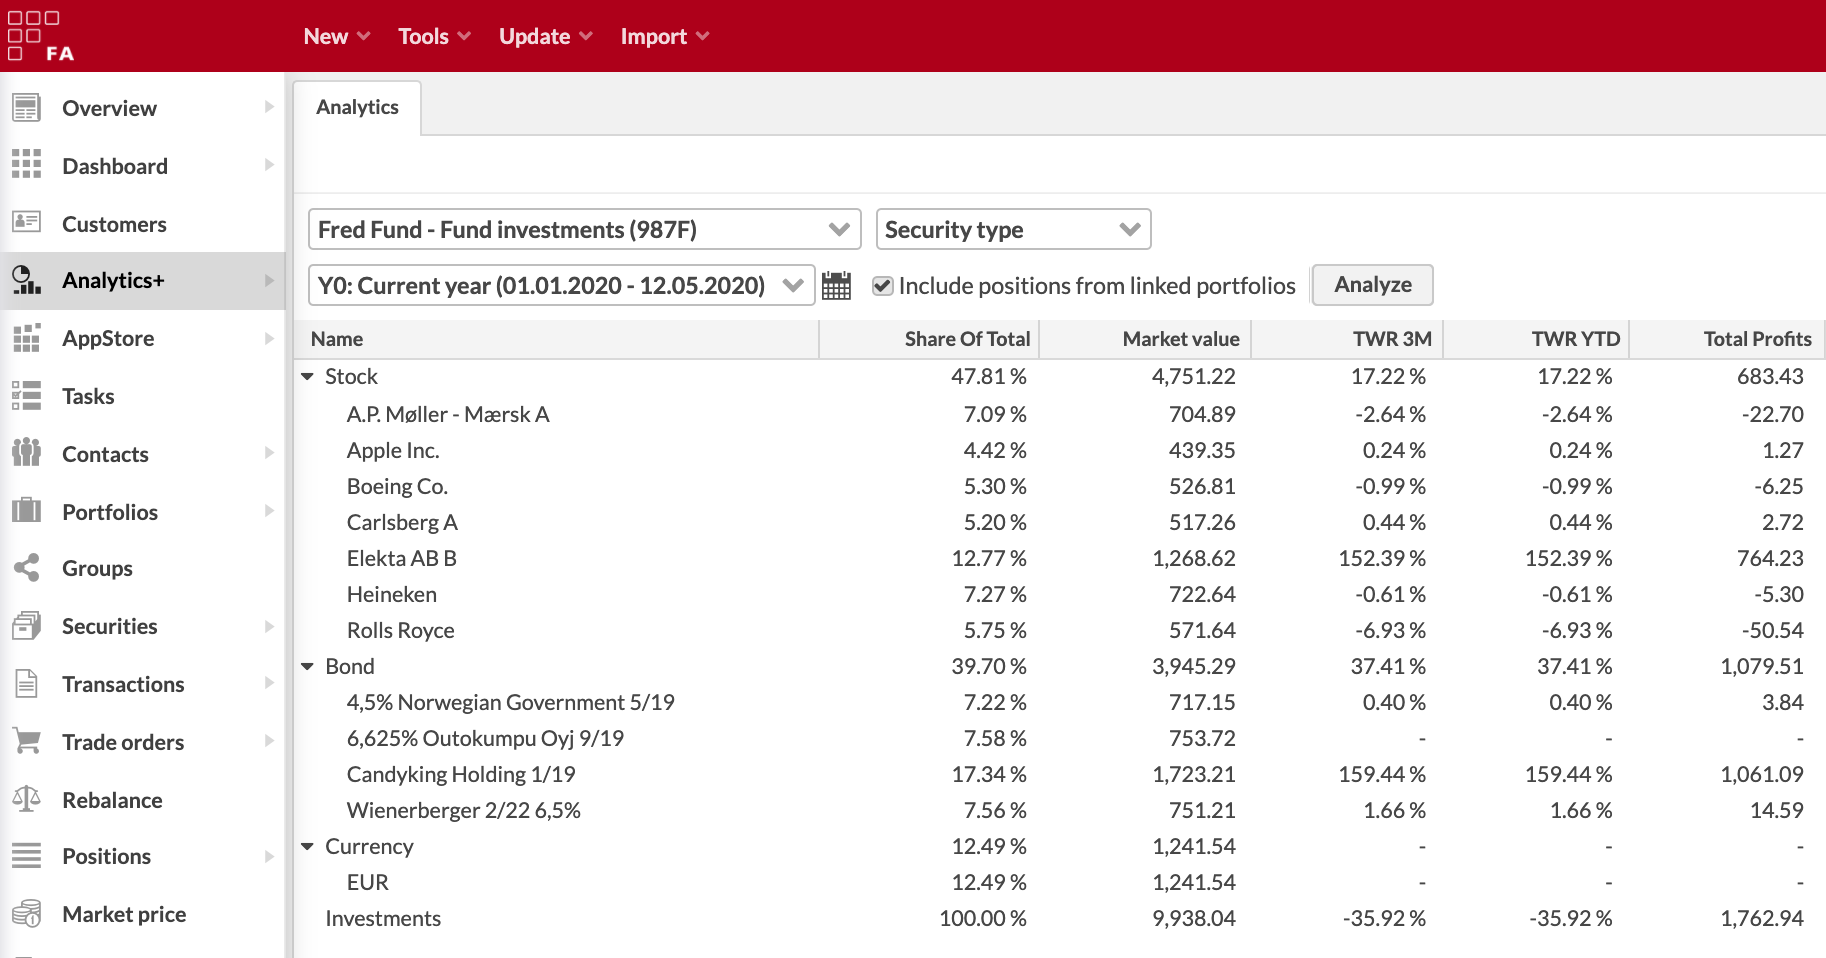Select 6,625% Outokumpu Oyj 9/19 row
Viewport: 1826px width, 958px height.
click(1060, 738)
